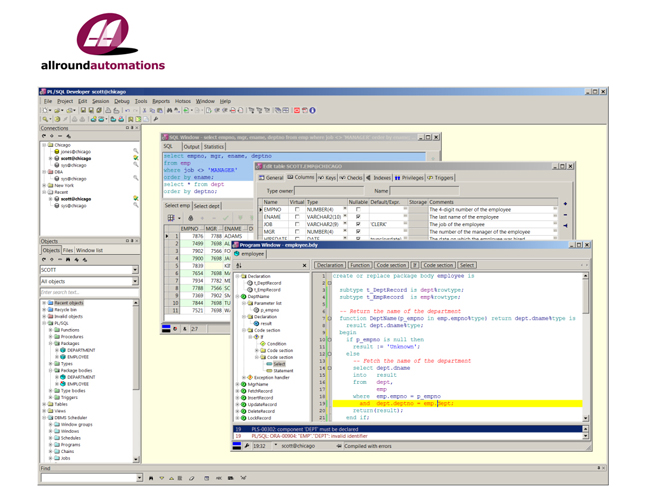The width and height of the screenshot is (650, 493).
Task: Open the All objects filter dropdown
Action: pos(135,282)
